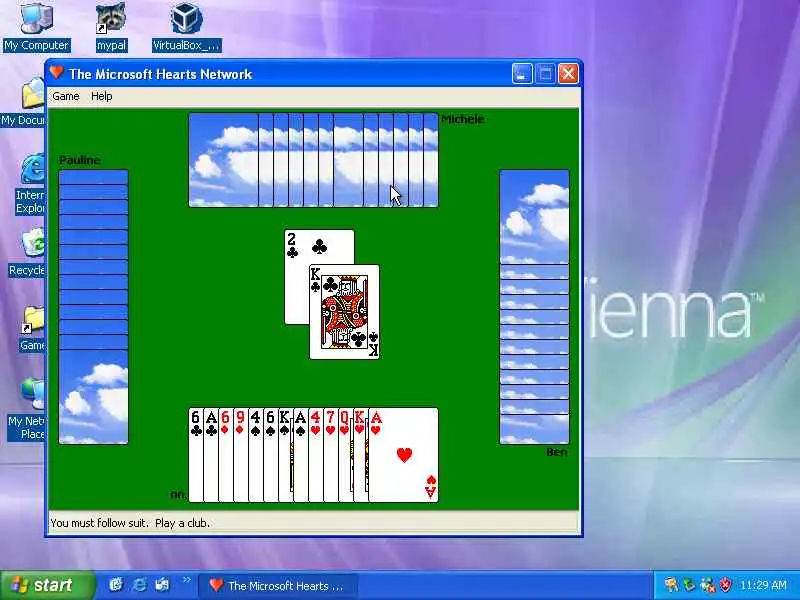
Task: Launch Internet Explorer from Quick Launch
Action: 139,585
